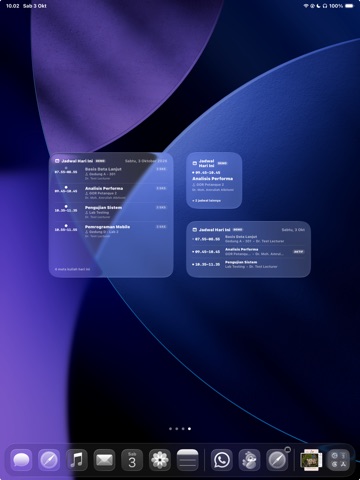This screenshot has height=480, width=360.
Task: Tap the footer '4 mata kuliah hari ini'
Action: (x=72, y=269)
